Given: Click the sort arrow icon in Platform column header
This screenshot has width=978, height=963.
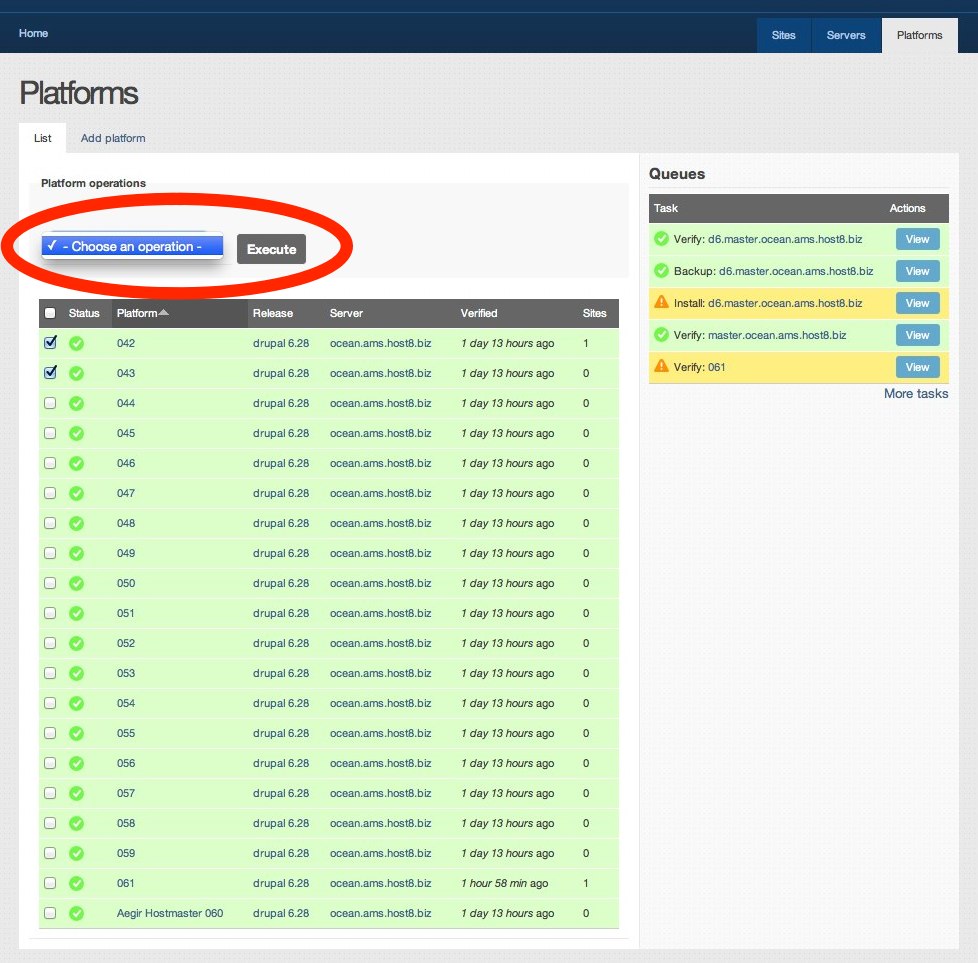Looking at the screenshot, I should click(164, 313).
